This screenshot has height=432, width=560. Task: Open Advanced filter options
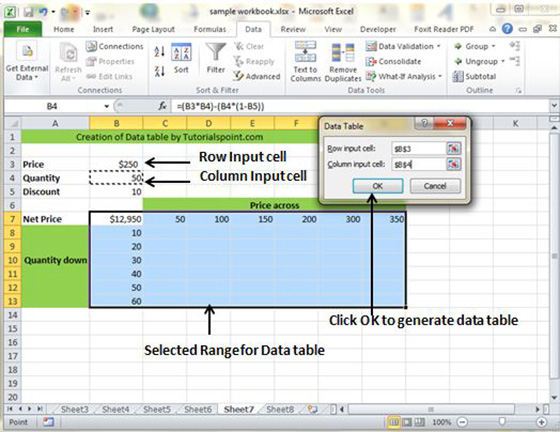click(256, 76)
